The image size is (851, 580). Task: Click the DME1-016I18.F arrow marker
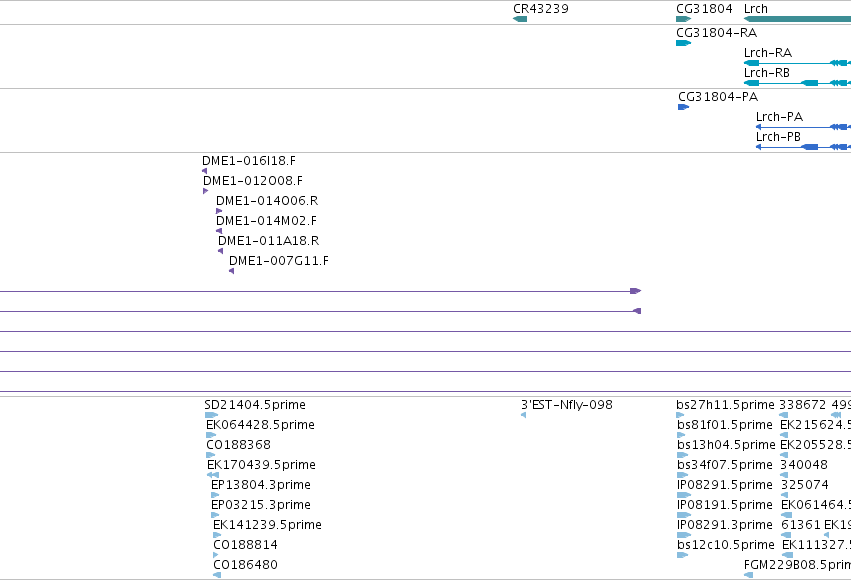(x=204, y=171)
